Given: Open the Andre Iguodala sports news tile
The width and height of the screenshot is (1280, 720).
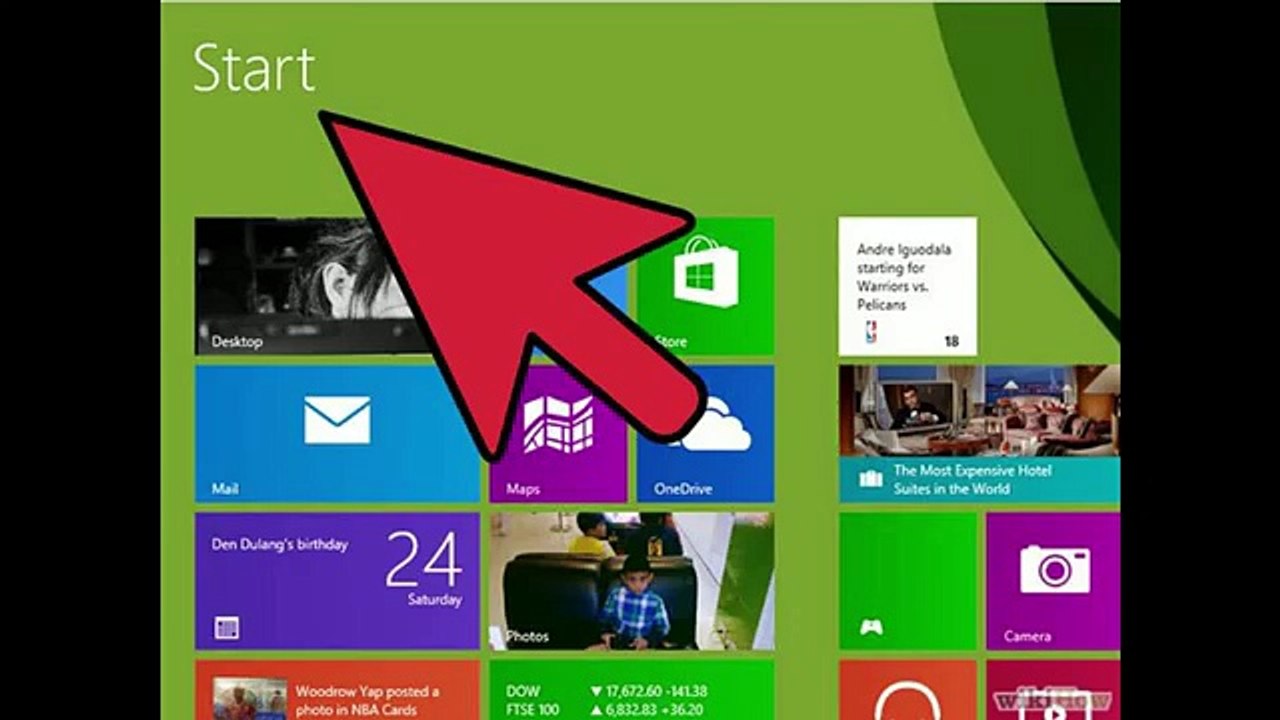Looking at the screenshot, I should coord(907,286).
